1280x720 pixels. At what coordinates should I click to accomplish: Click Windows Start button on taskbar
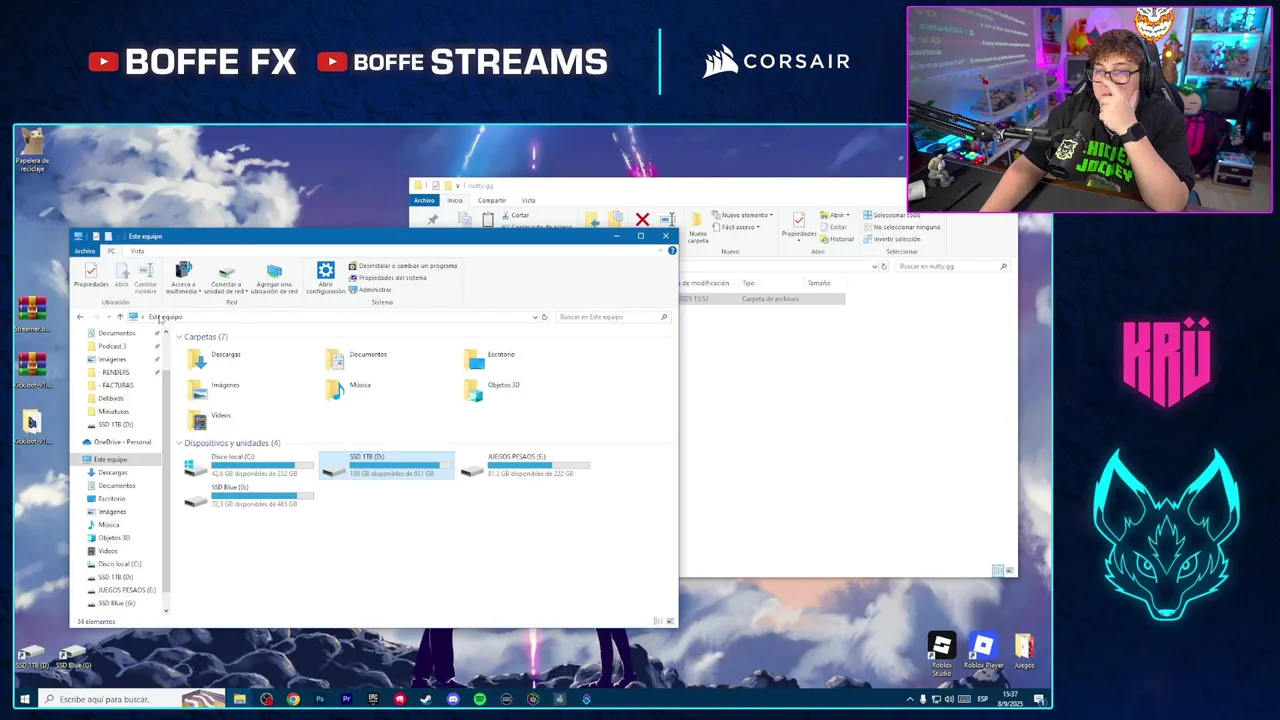click(x=25, y=699)
